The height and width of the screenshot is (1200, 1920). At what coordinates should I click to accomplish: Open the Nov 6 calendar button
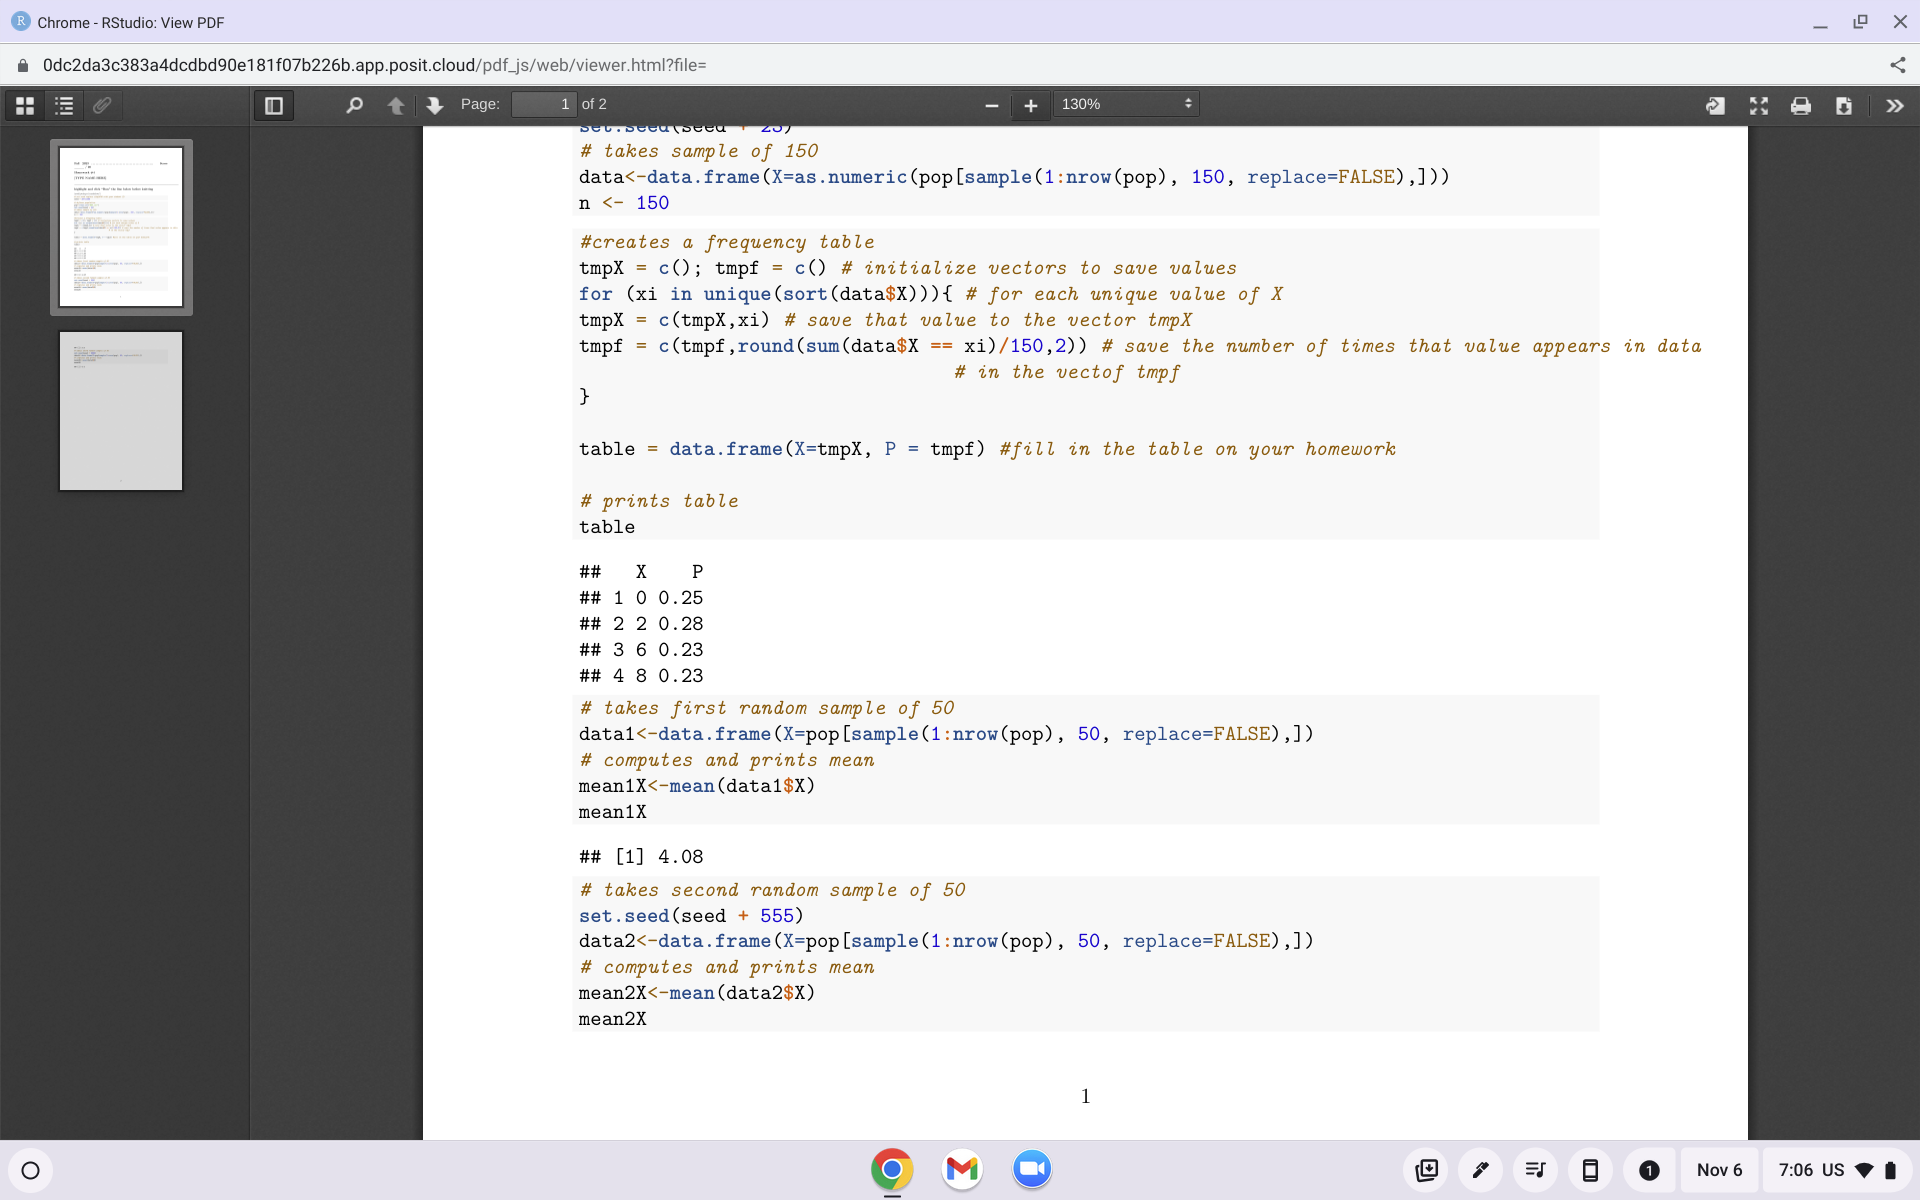point(1719,1170)
